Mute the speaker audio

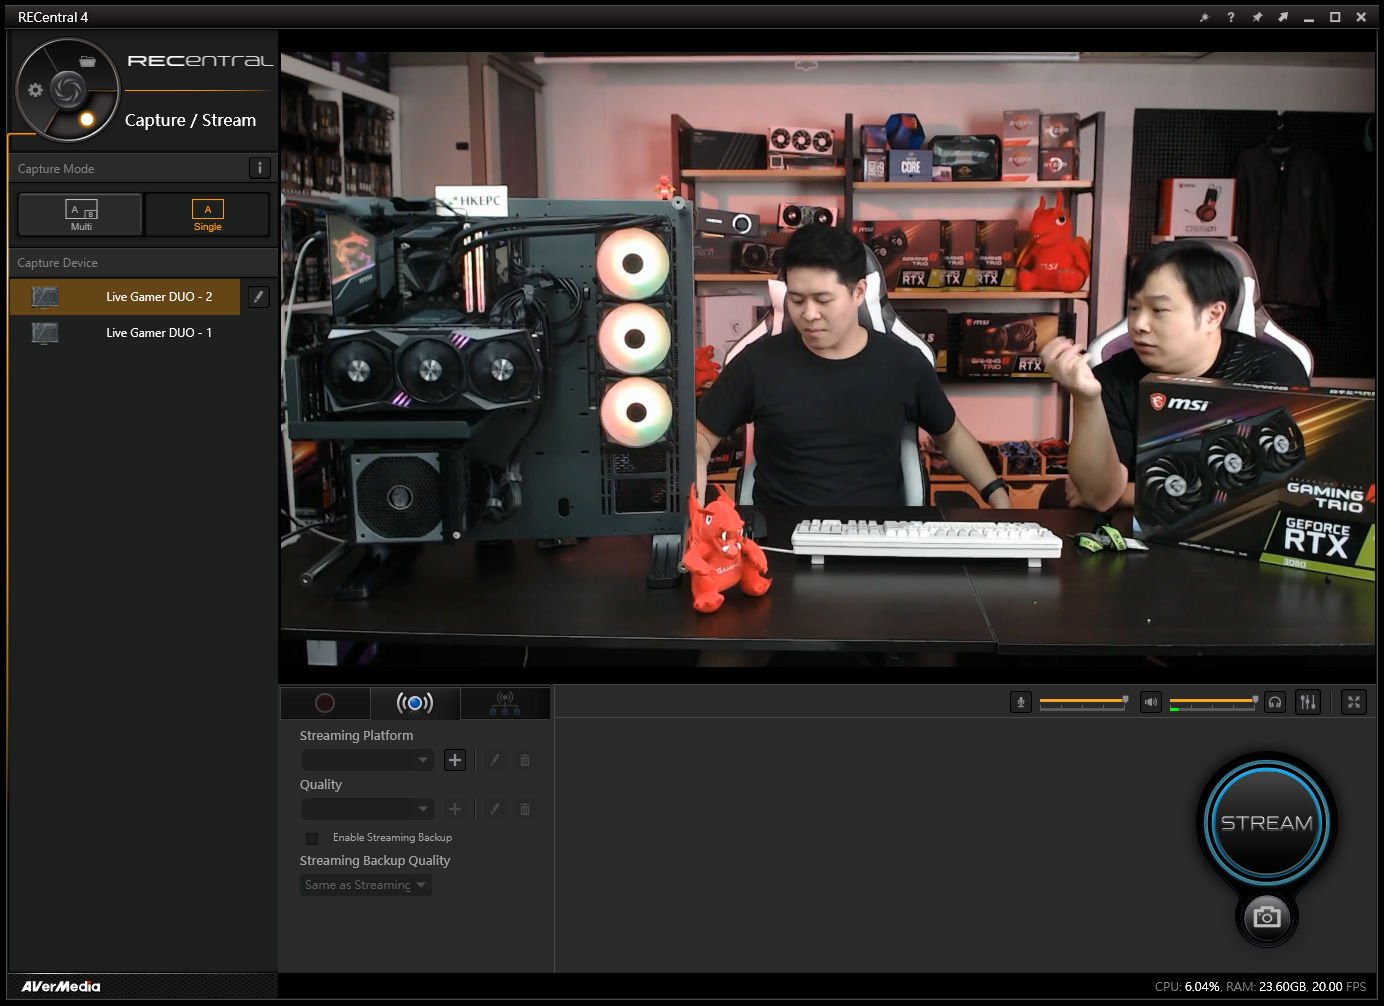click(x=1151, y=702)
